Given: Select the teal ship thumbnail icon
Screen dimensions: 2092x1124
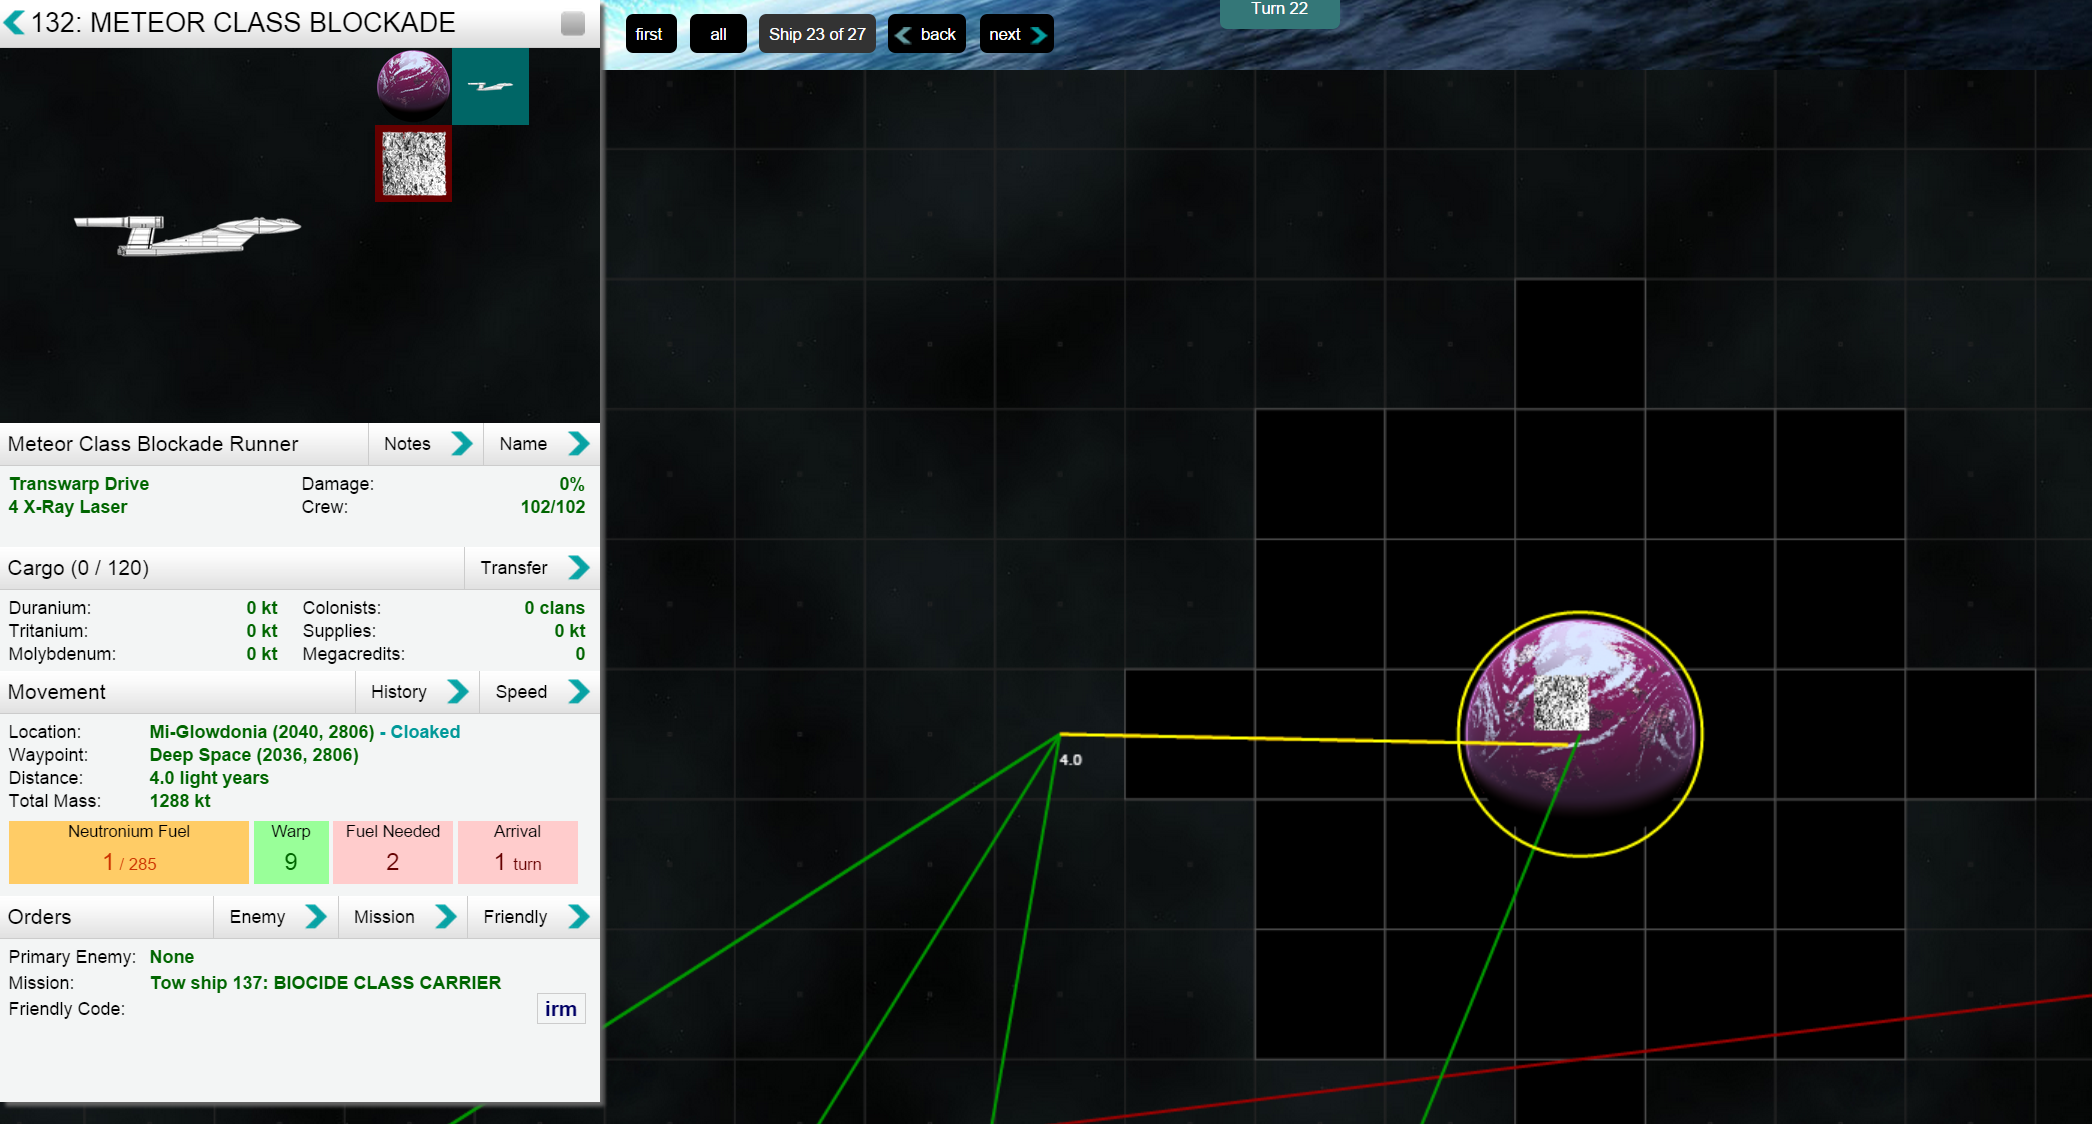Looking at the screenshot, I should pyautogui.click(x=490, y=86).
